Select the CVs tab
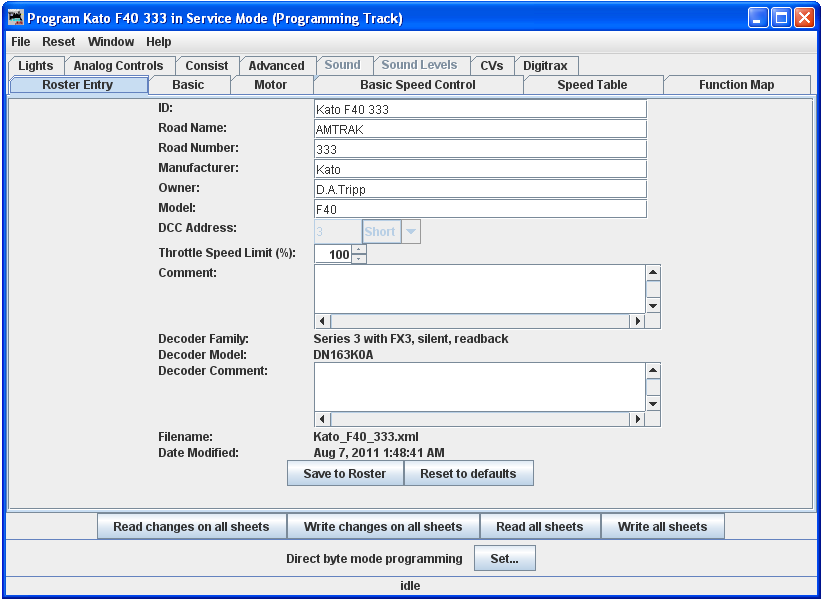 coord(491,66)
